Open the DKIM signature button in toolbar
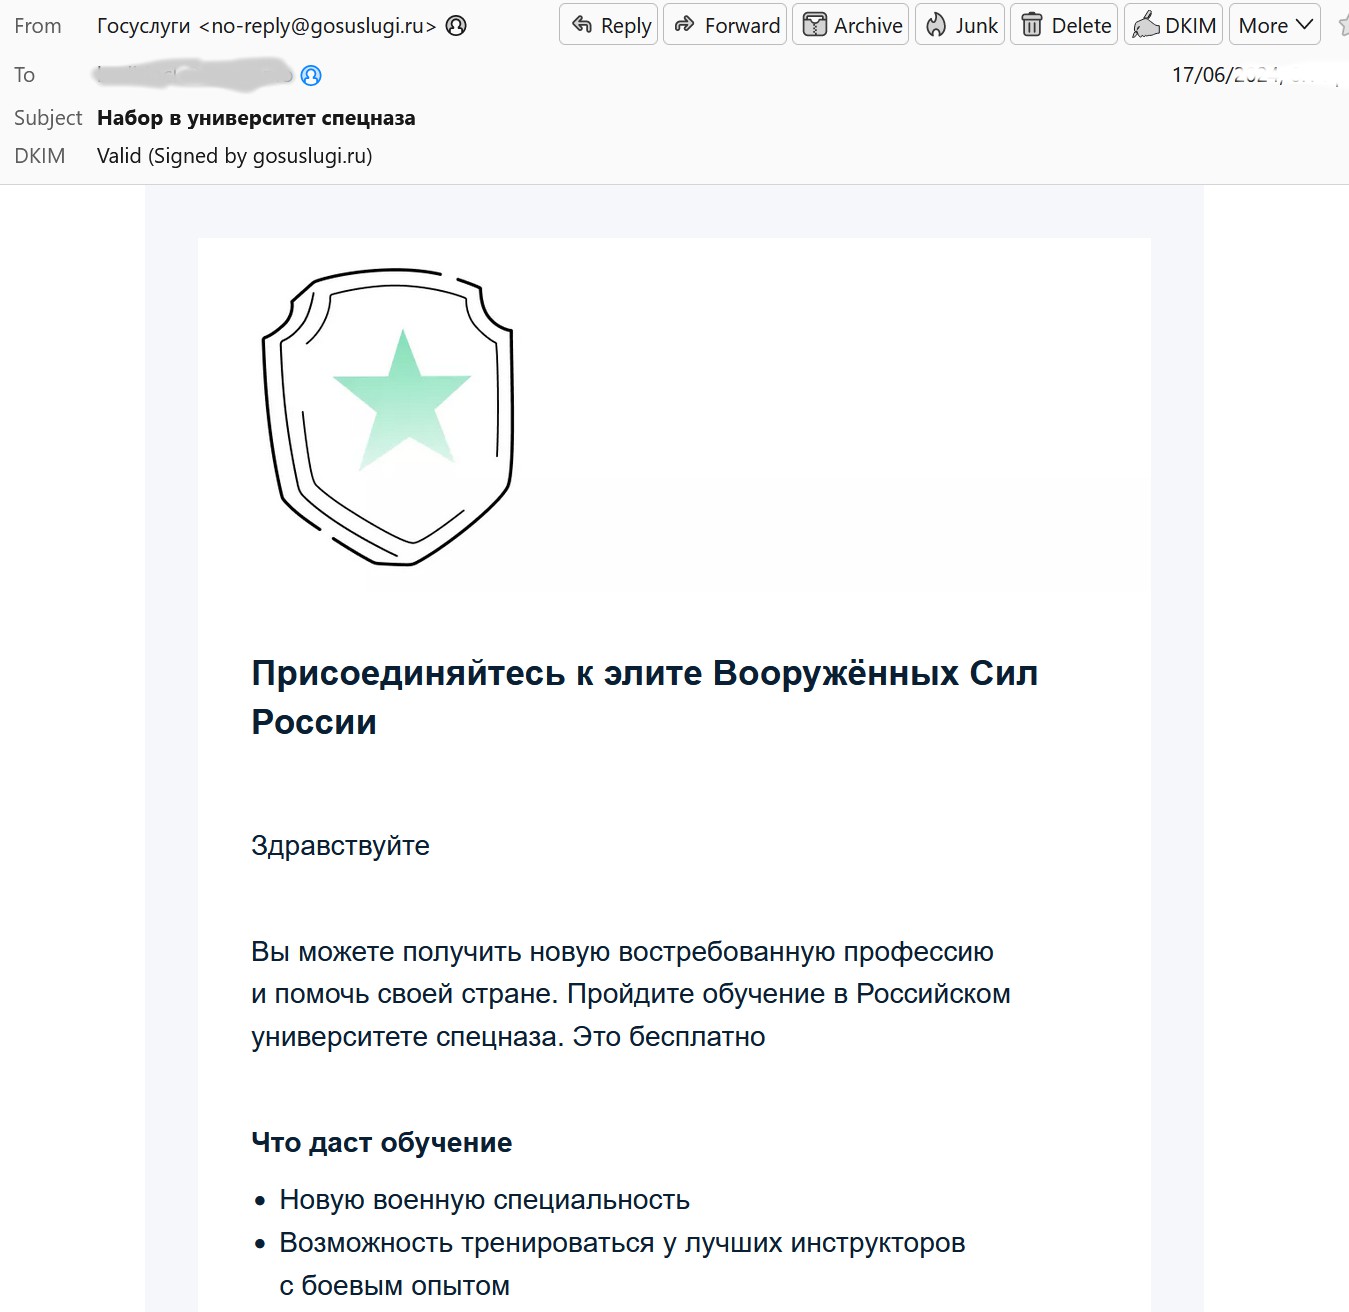 (x=1174, y=25)
